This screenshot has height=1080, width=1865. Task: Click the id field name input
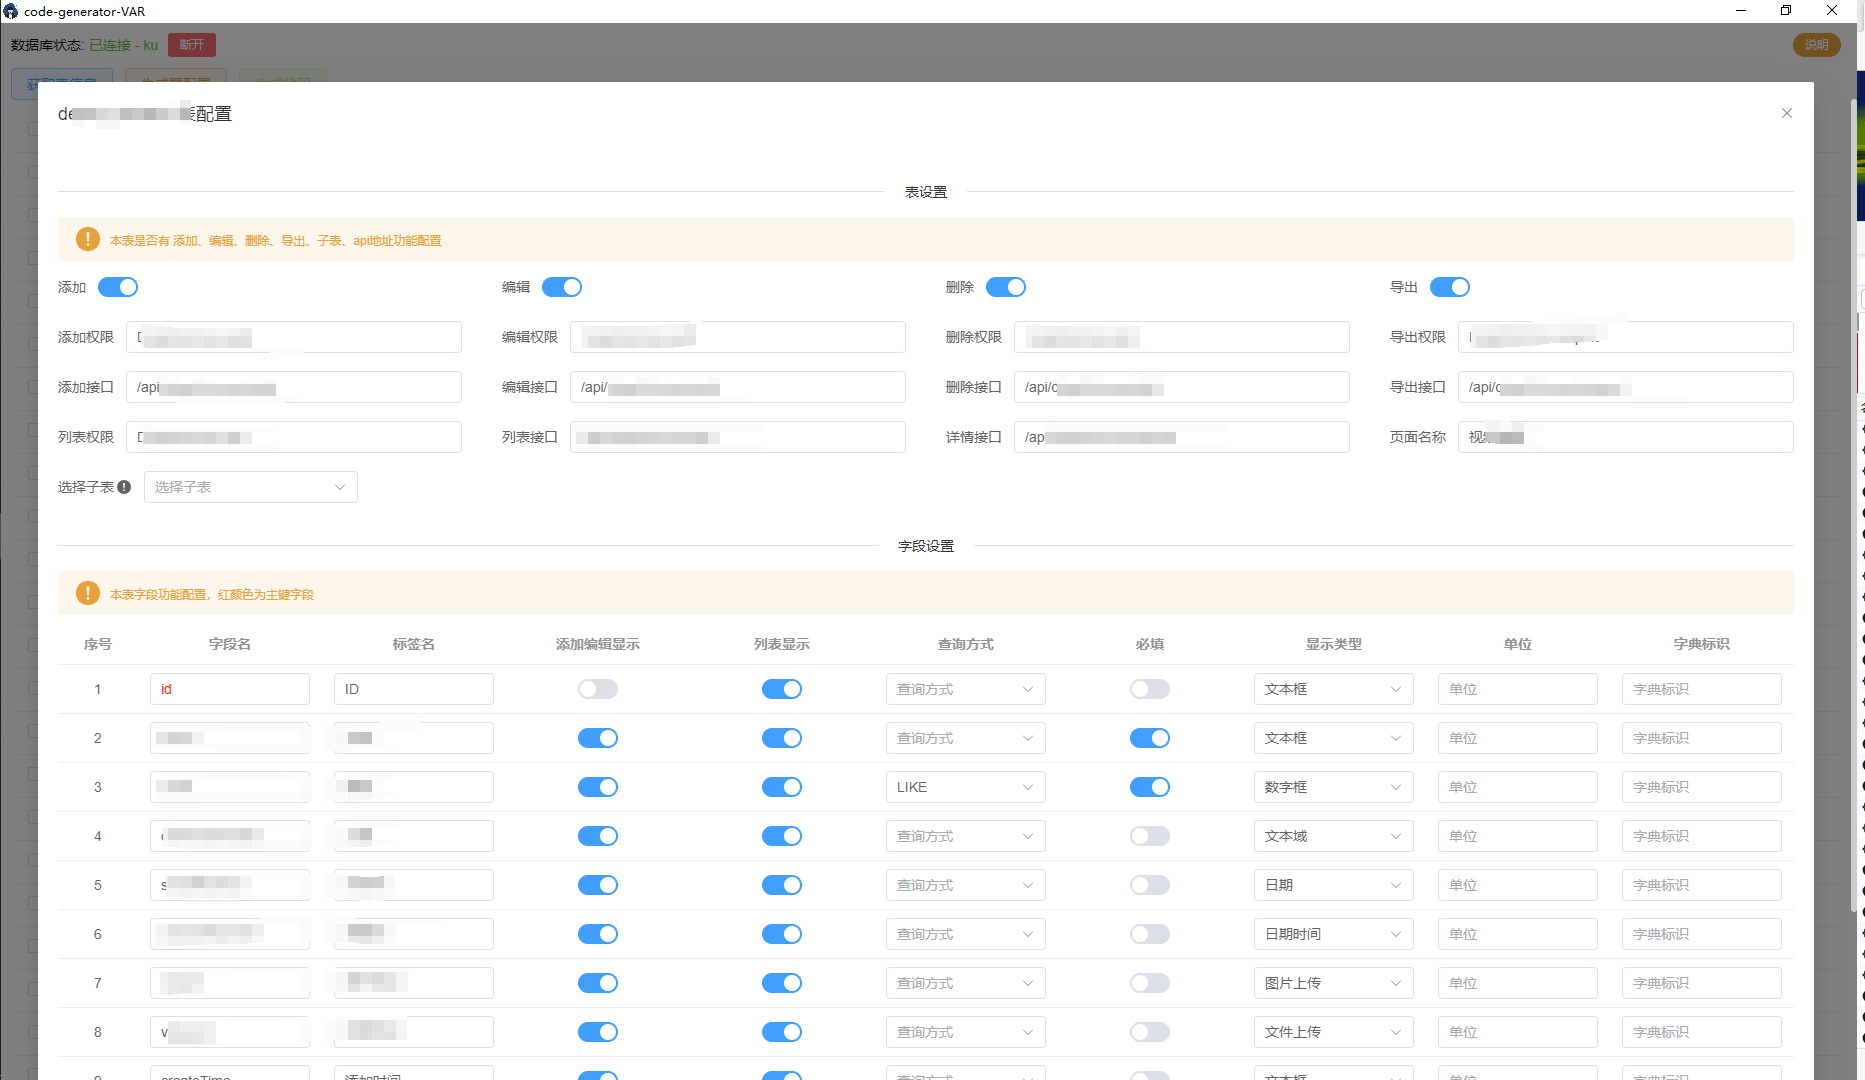[230, 689]
